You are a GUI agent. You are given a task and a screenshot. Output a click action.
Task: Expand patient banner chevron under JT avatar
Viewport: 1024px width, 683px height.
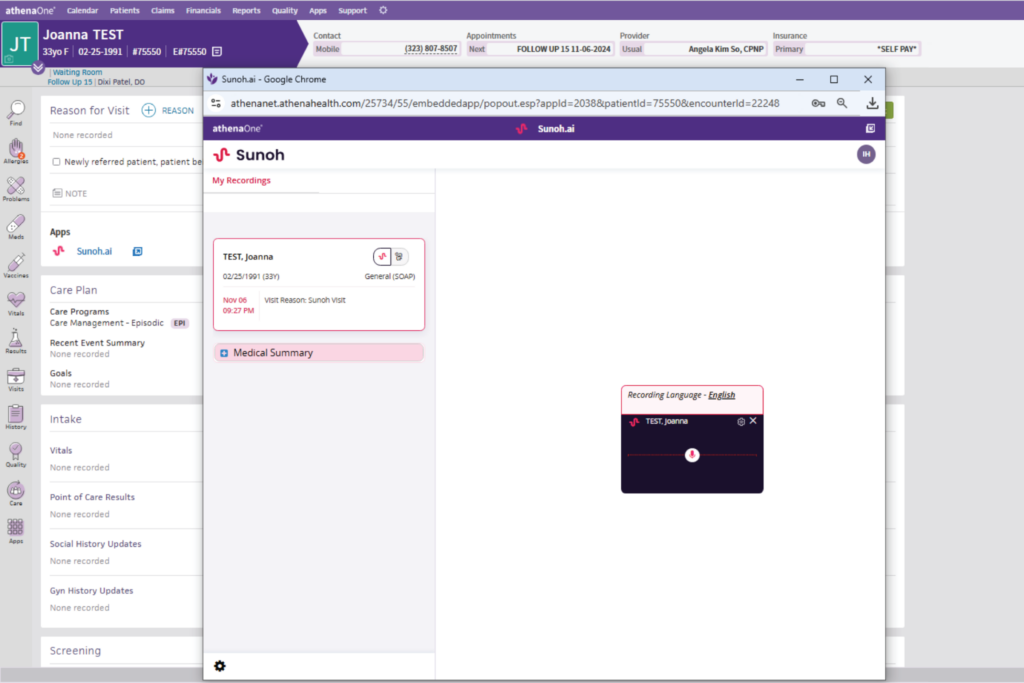[x=38, y=67]
